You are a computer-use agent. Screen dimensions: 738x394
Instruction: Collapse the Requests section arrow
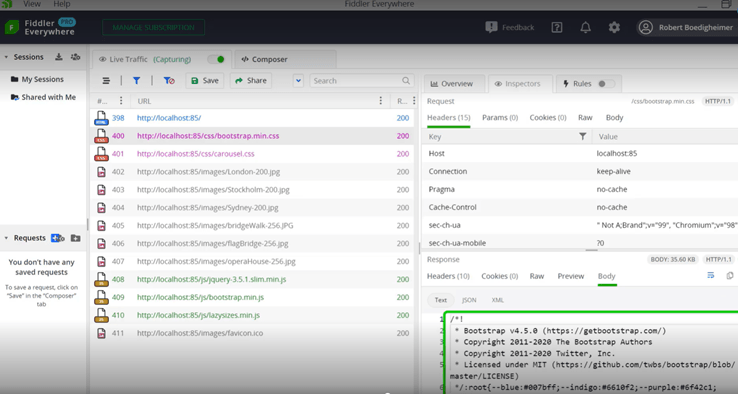click(x=6, y=238)
